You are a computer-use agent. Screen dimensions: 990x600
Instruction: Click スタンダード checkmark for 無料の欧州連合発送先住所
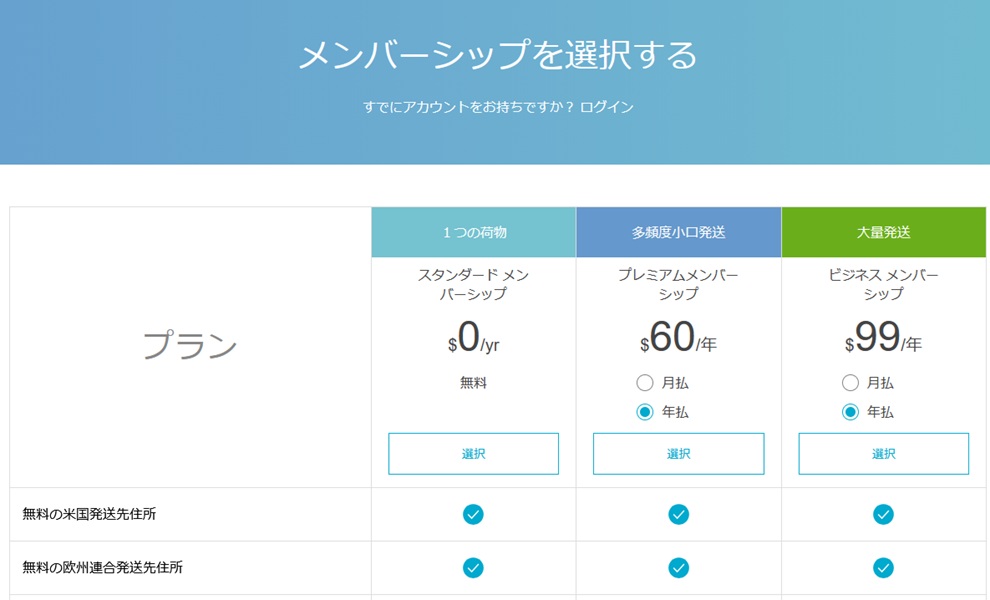point(473,567)
